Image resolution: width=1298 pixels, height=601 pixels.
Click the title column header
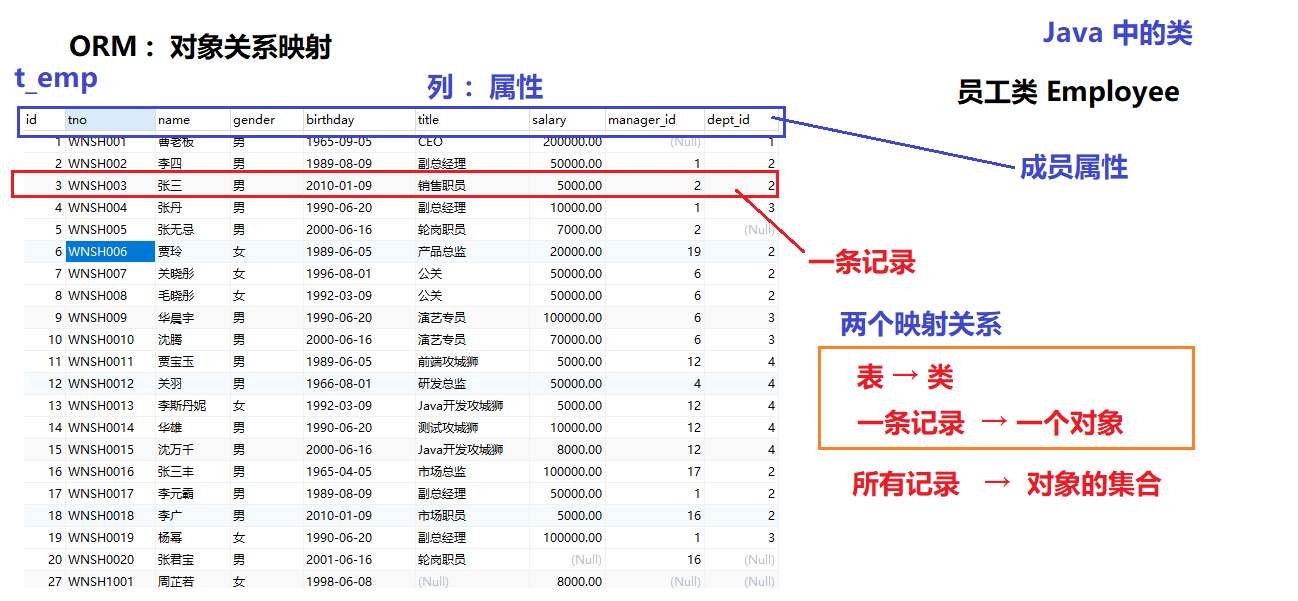(471, 120)
